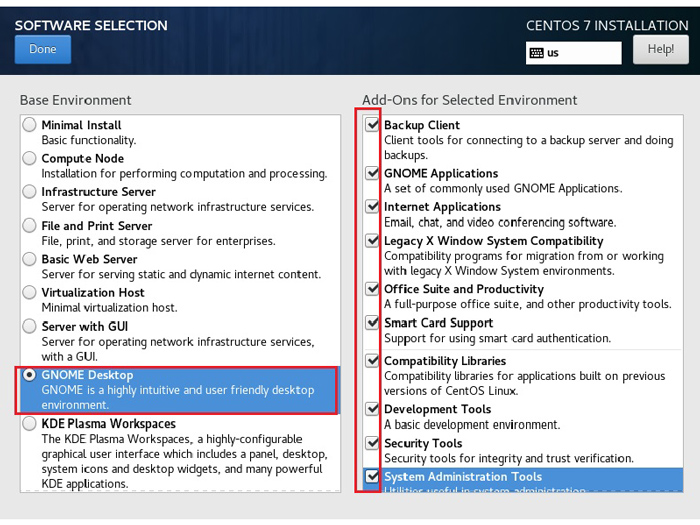Click the 'Development Tools' add-on title

(x=438, y=409)
